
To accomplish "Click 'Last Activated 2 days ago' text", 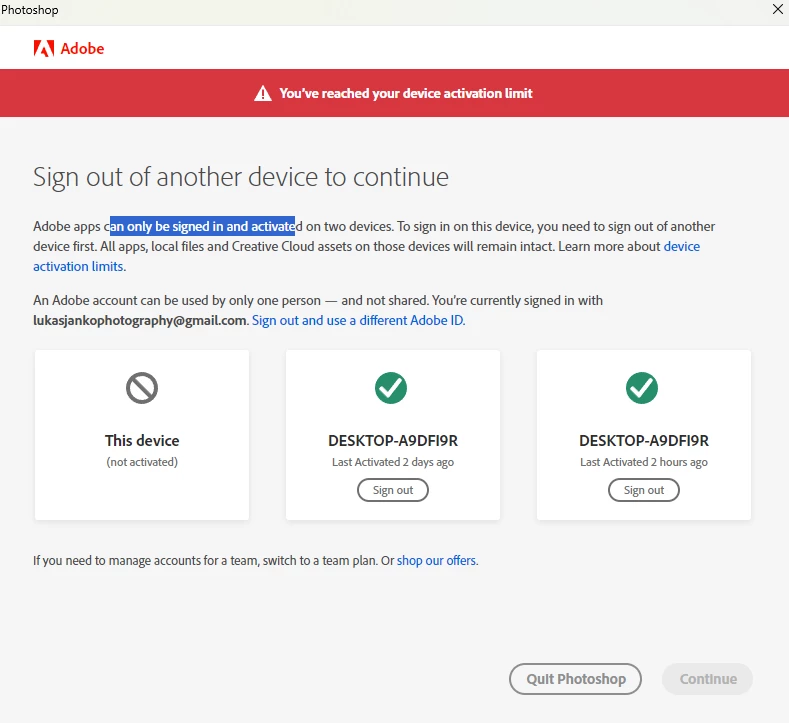I will (393, 462).
